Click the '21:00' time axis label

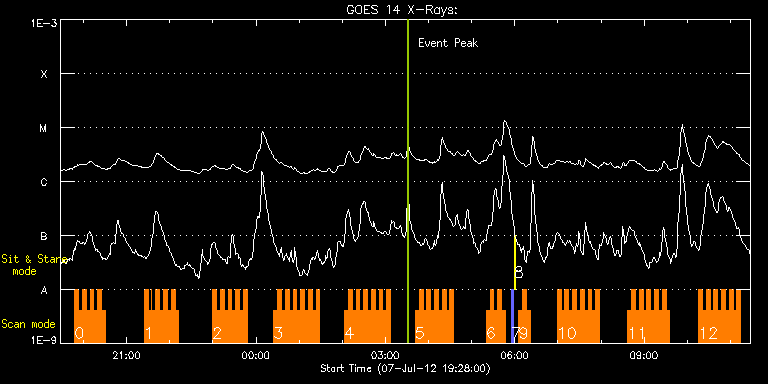coord(126,355)
